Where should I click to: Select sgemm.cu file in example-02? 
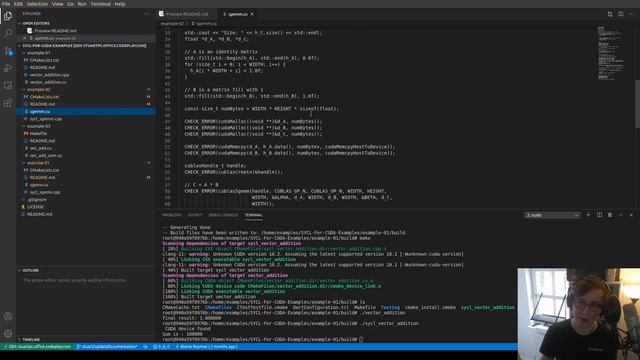coord(40,111)
